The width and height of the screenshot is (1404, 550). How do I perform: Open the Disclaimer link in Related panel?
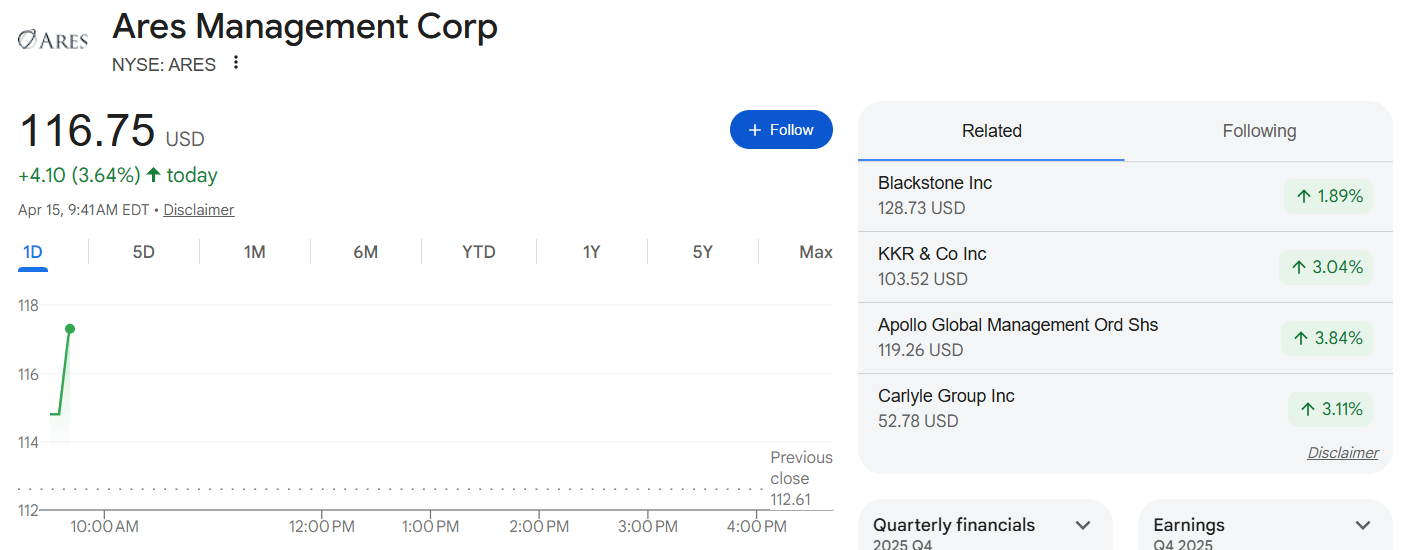[x=1342, y=453]
